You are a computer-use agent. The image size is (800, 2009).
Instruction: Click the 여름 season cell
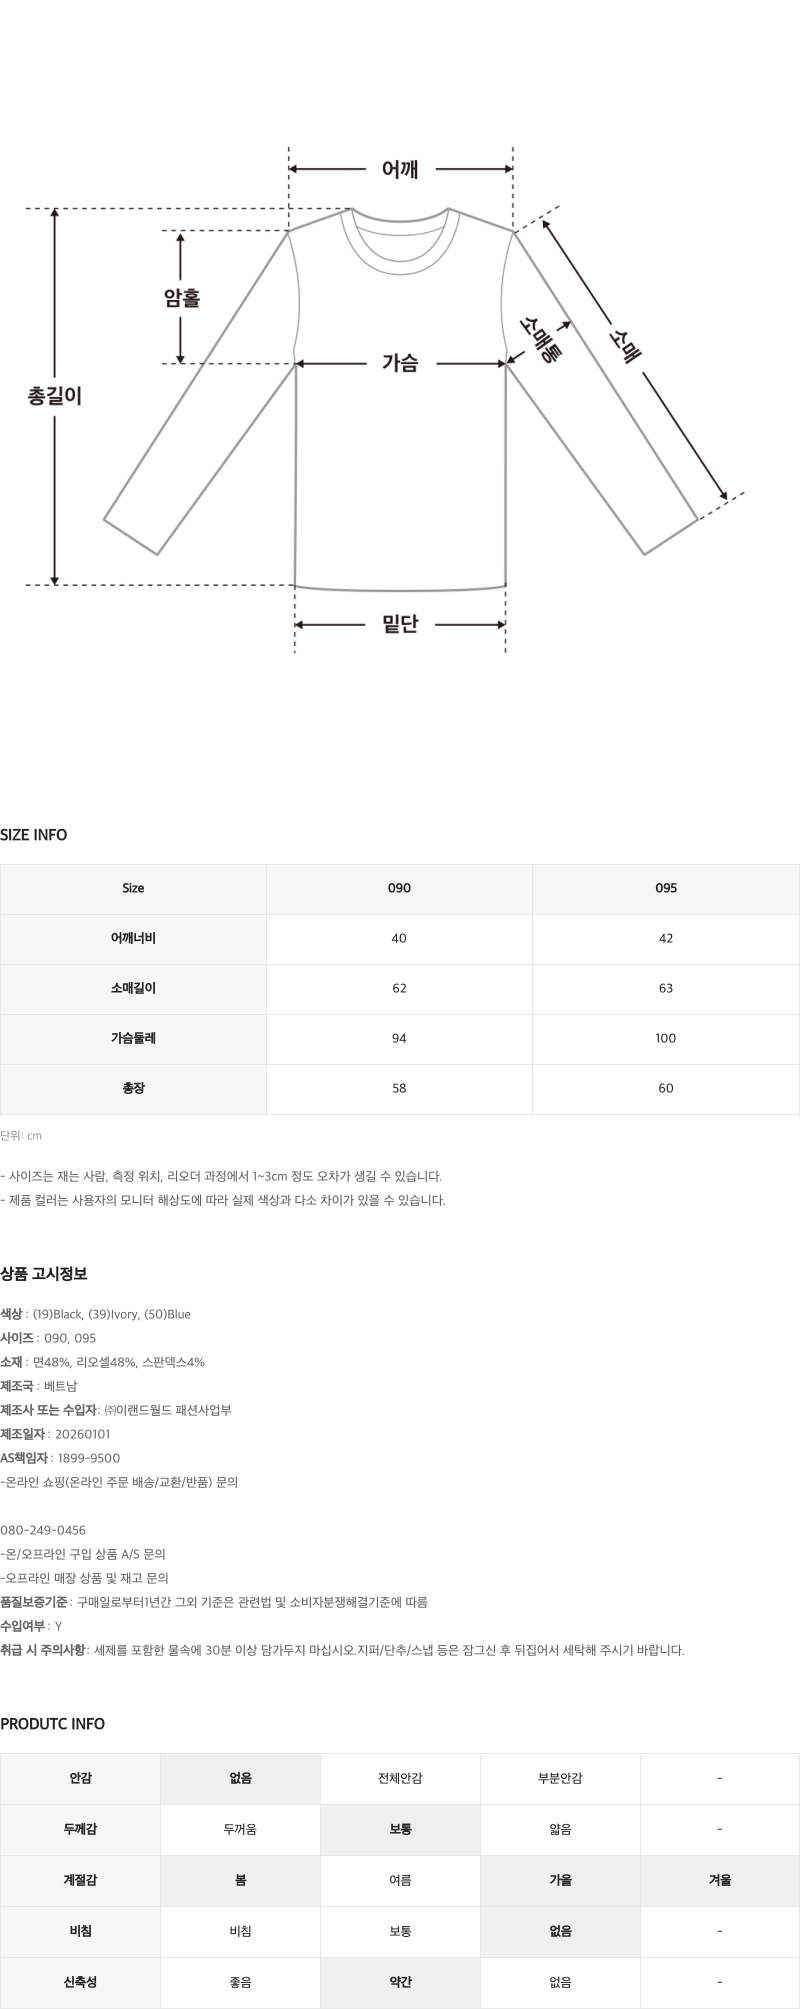click(400, 1880)
